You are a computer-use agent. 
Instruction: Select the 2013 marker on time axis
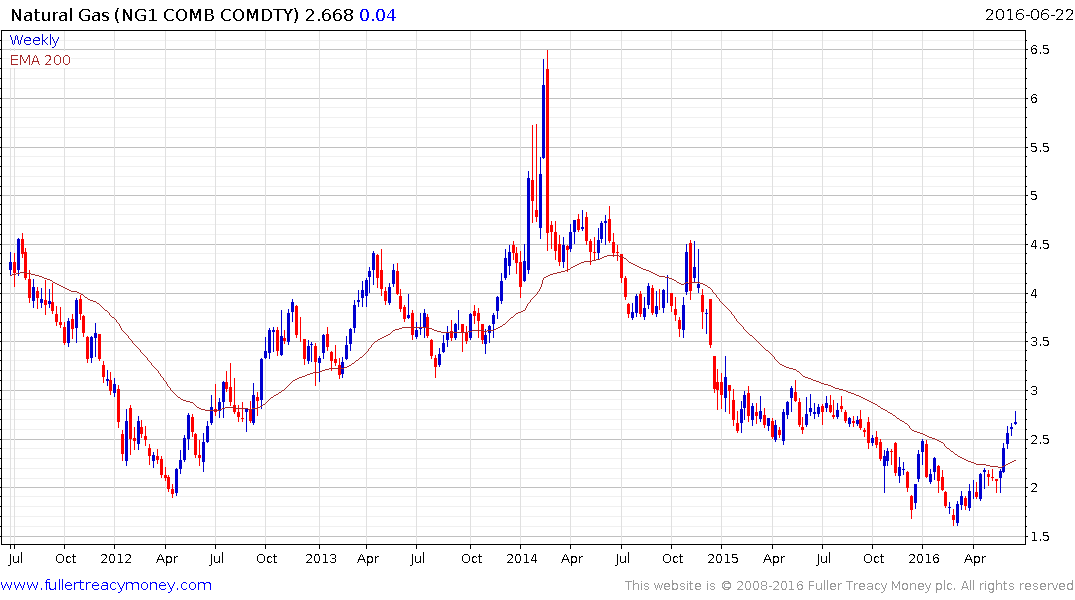(320, 558)
